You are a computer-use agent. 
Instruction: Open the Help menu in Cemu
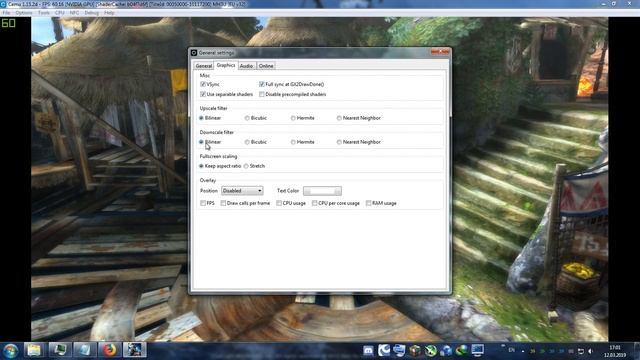point(109,13)
